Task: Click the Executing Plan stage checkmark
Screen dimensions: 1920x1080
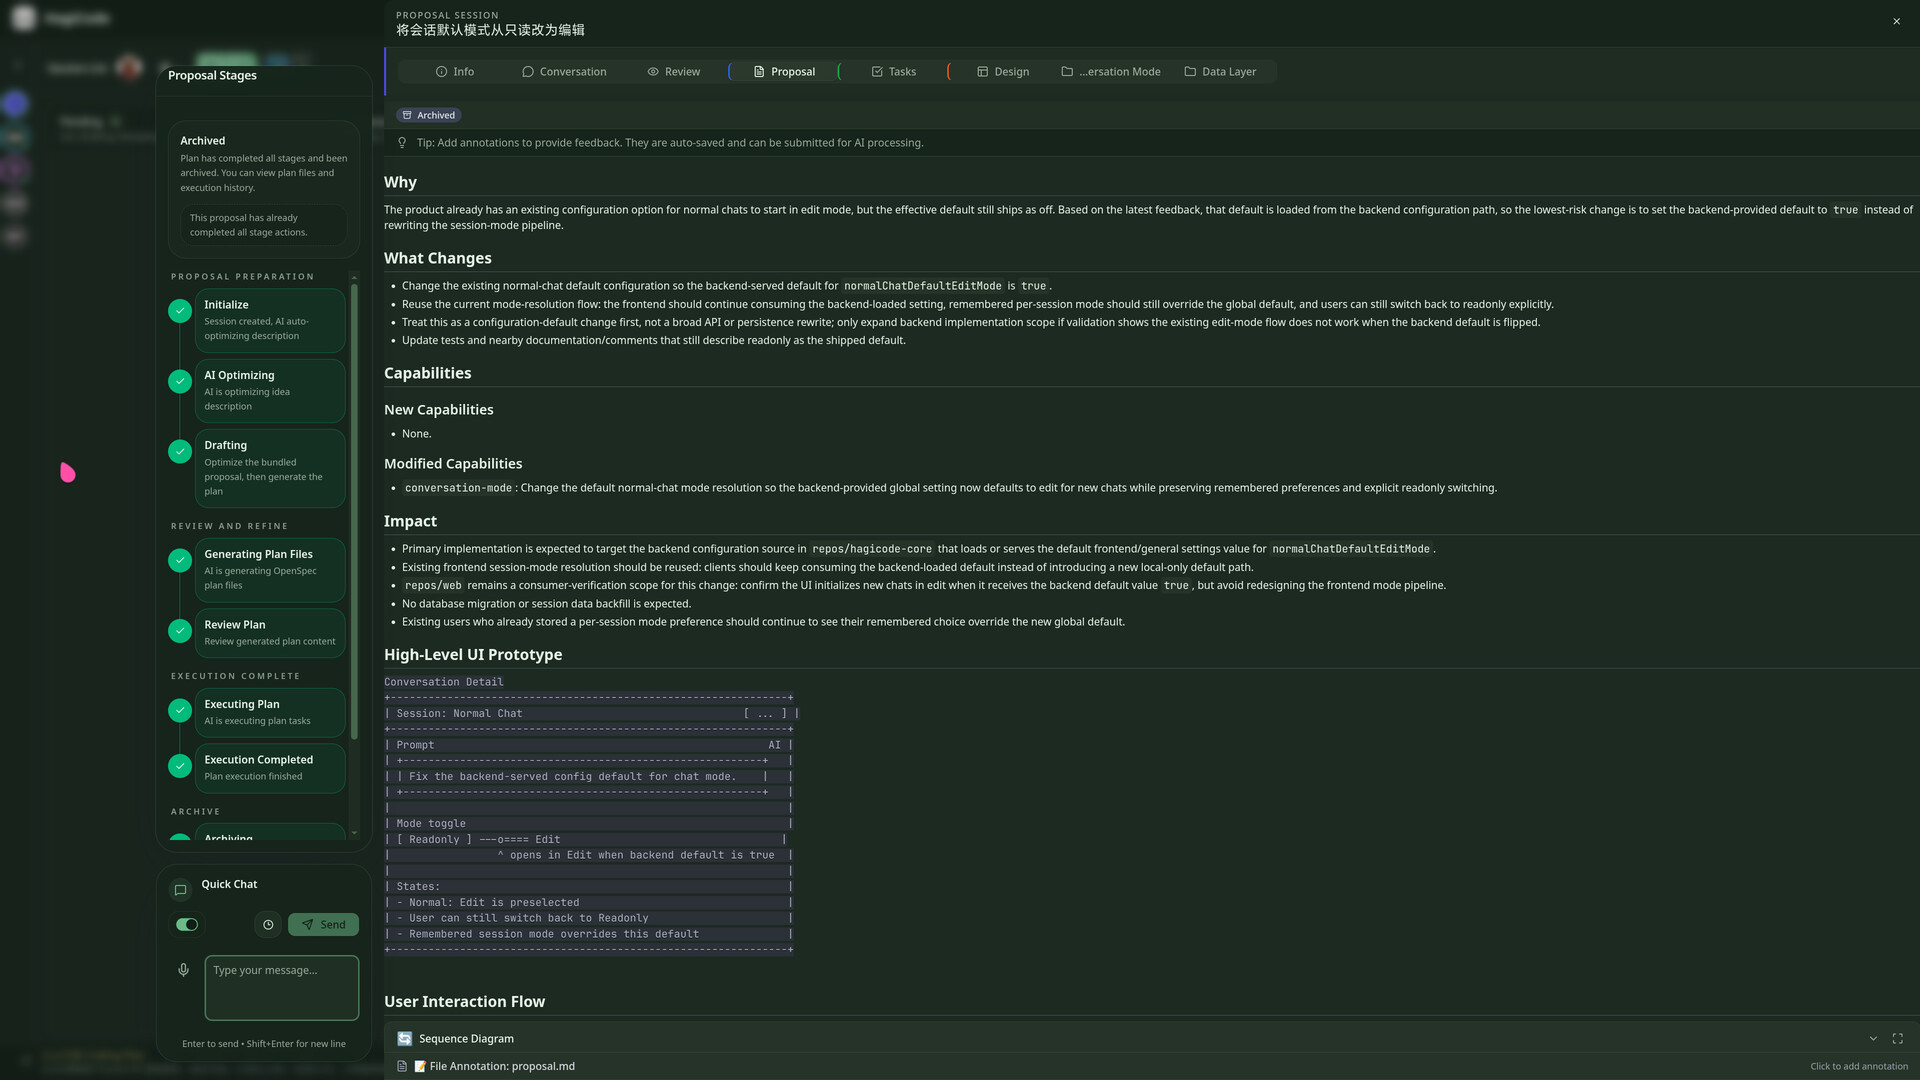Action: (180, 711)
